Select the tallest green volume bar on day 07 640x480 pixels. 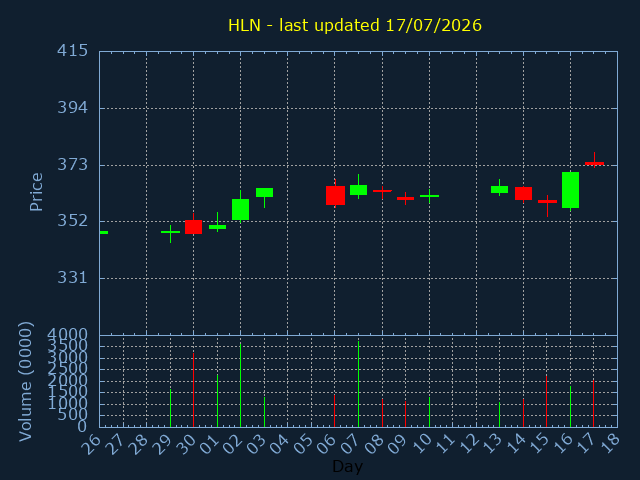click(x=358, y=384)
